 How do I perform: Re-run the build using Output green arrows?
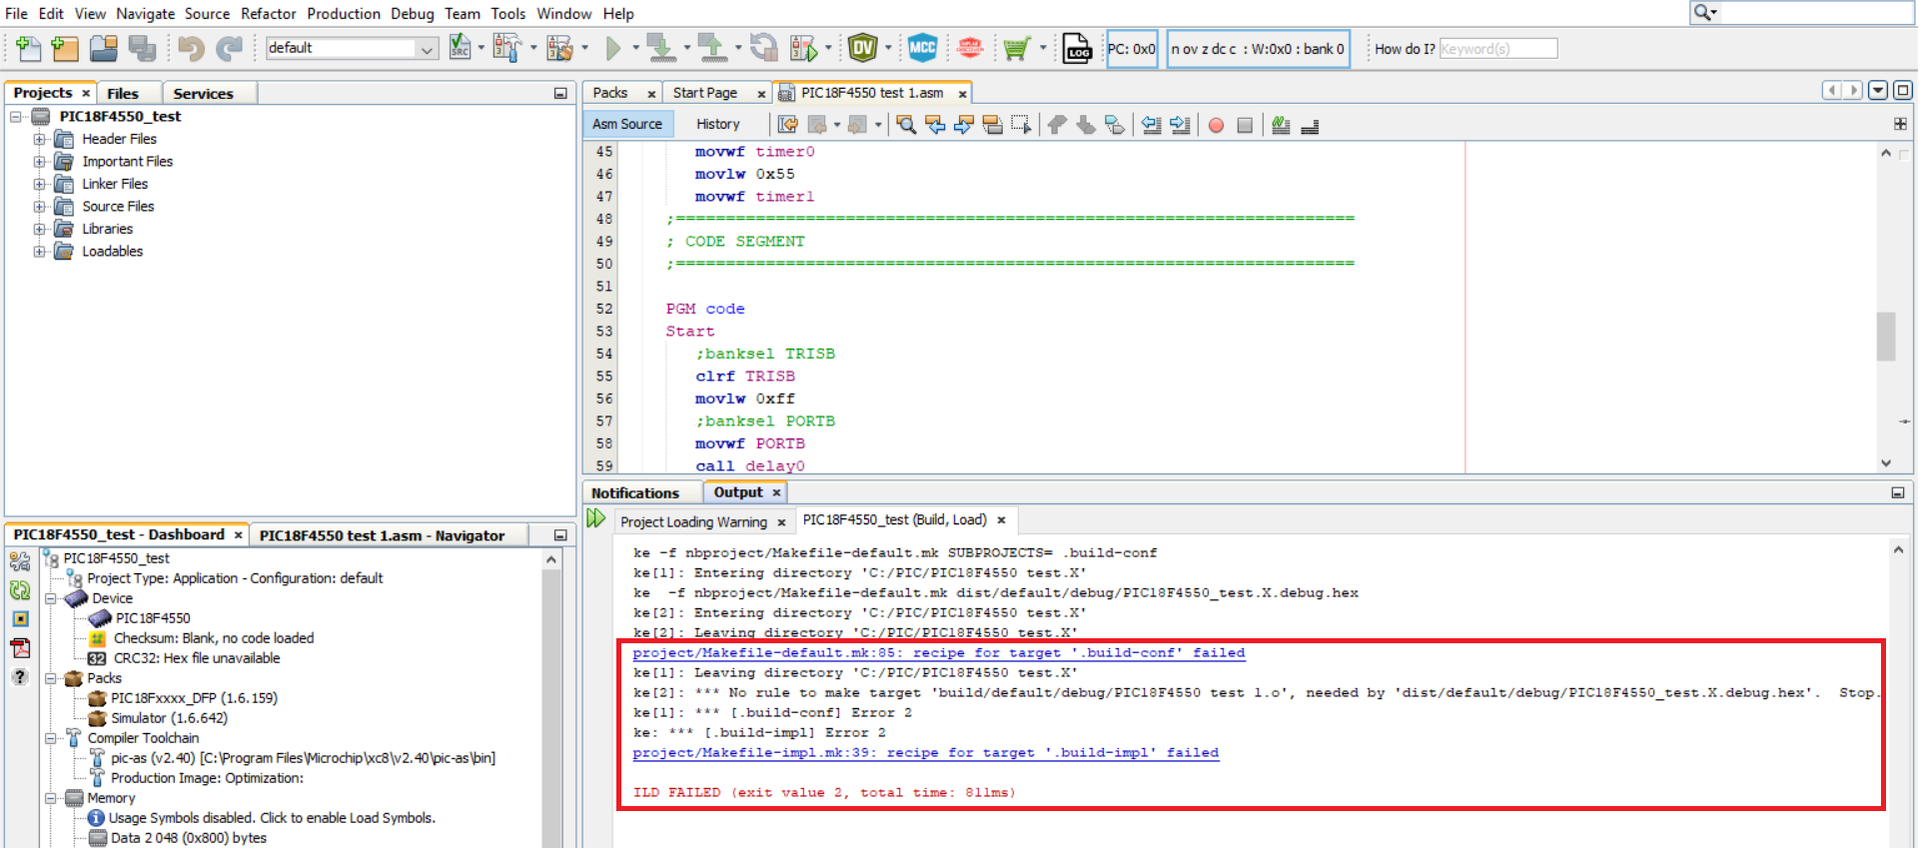pos(596,518)
